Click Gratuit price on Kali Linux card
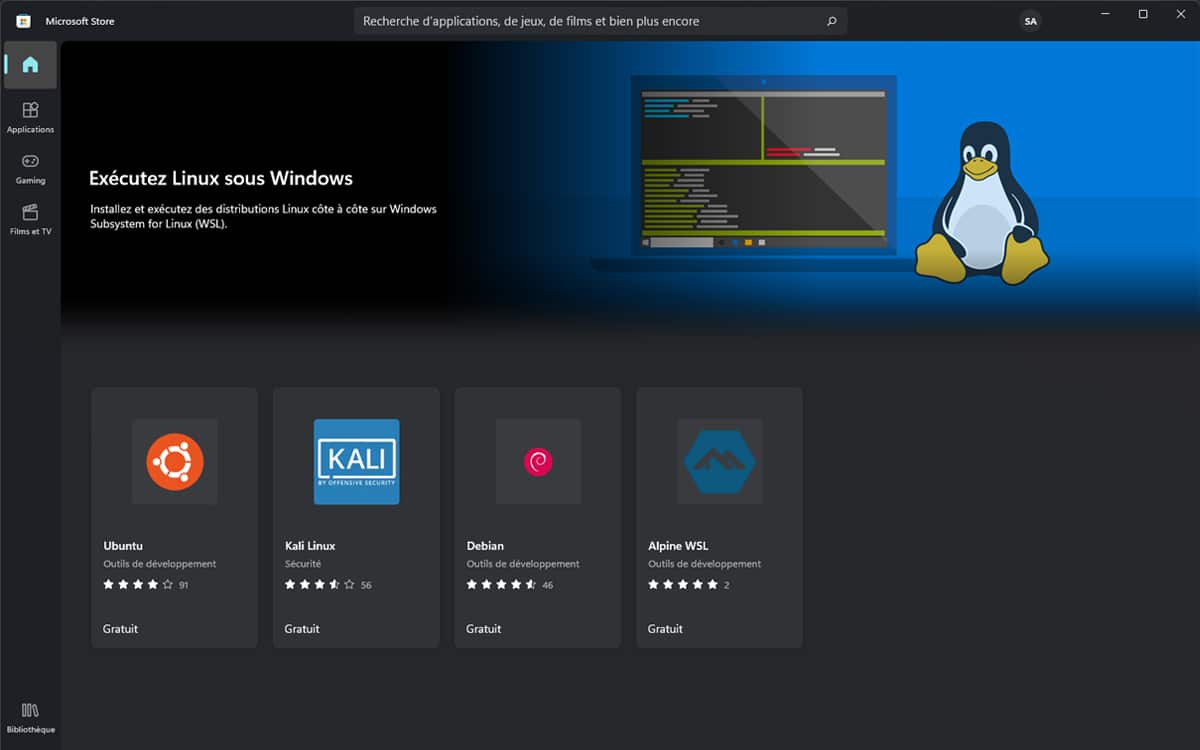1200x750 pixels. (302, 629)
